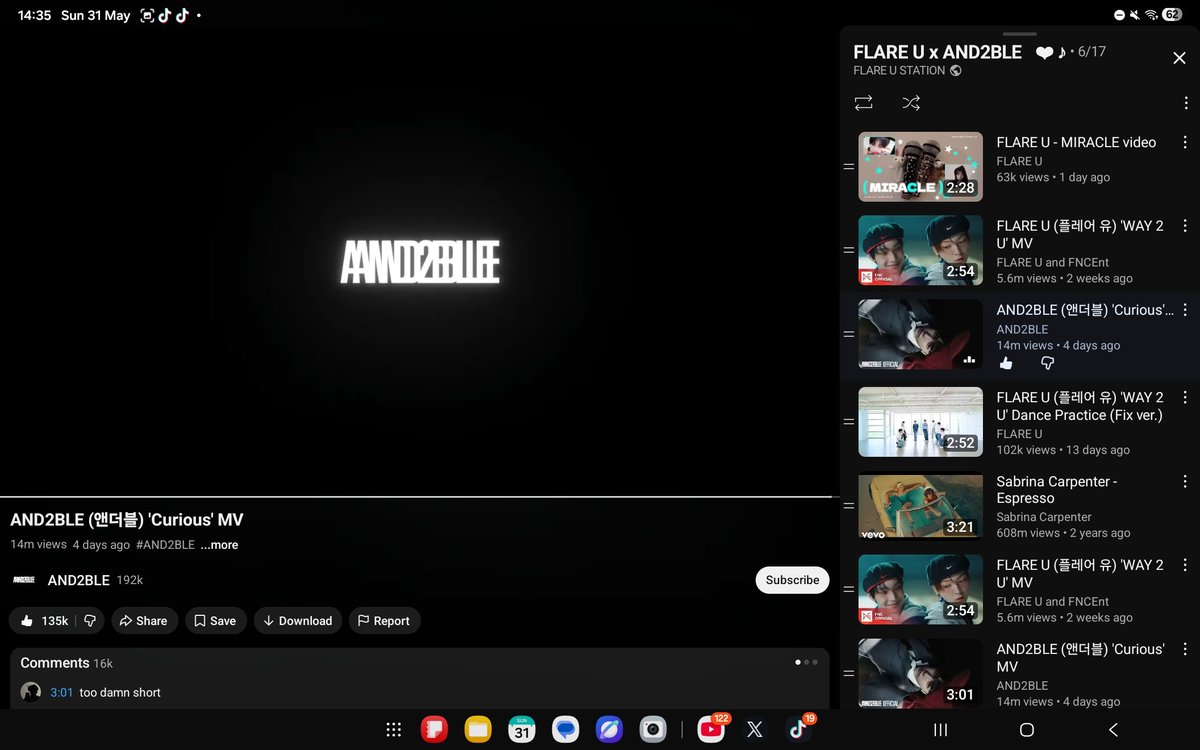Report the video

pyautogui.click(x=384, y=621)
